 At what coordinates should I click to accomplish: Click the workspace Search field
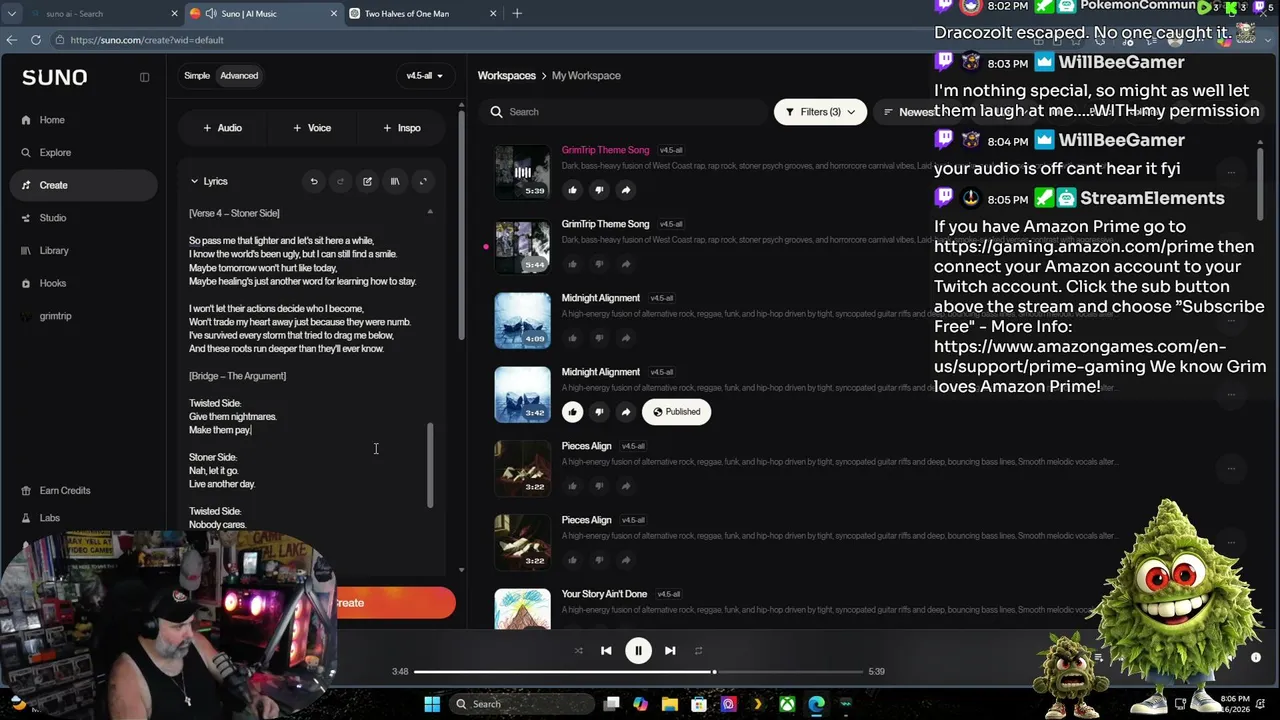point(623,112)
